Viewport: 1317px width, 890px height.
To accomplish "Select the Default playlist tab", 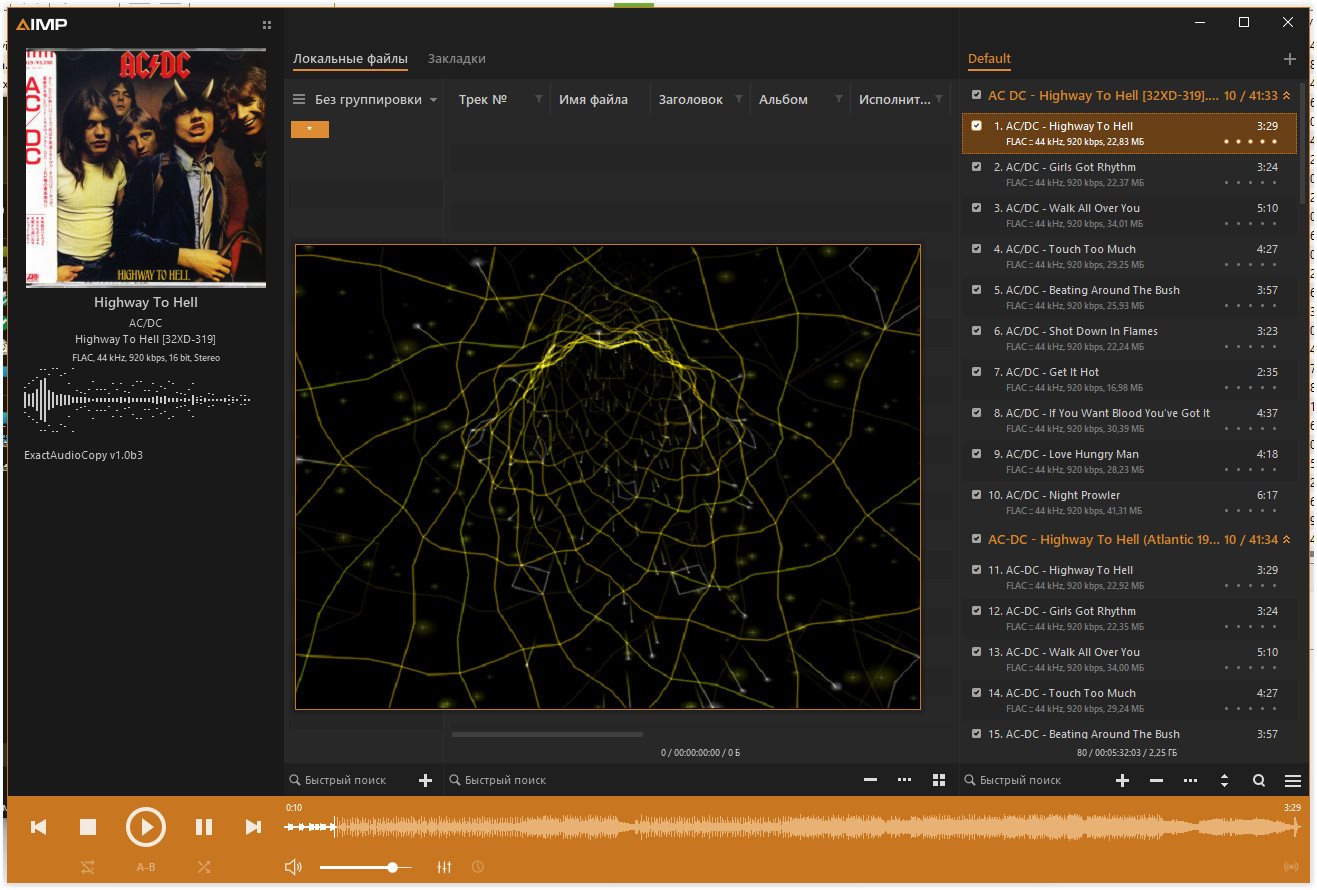I will pyautogui.click(x=989, y=59).
